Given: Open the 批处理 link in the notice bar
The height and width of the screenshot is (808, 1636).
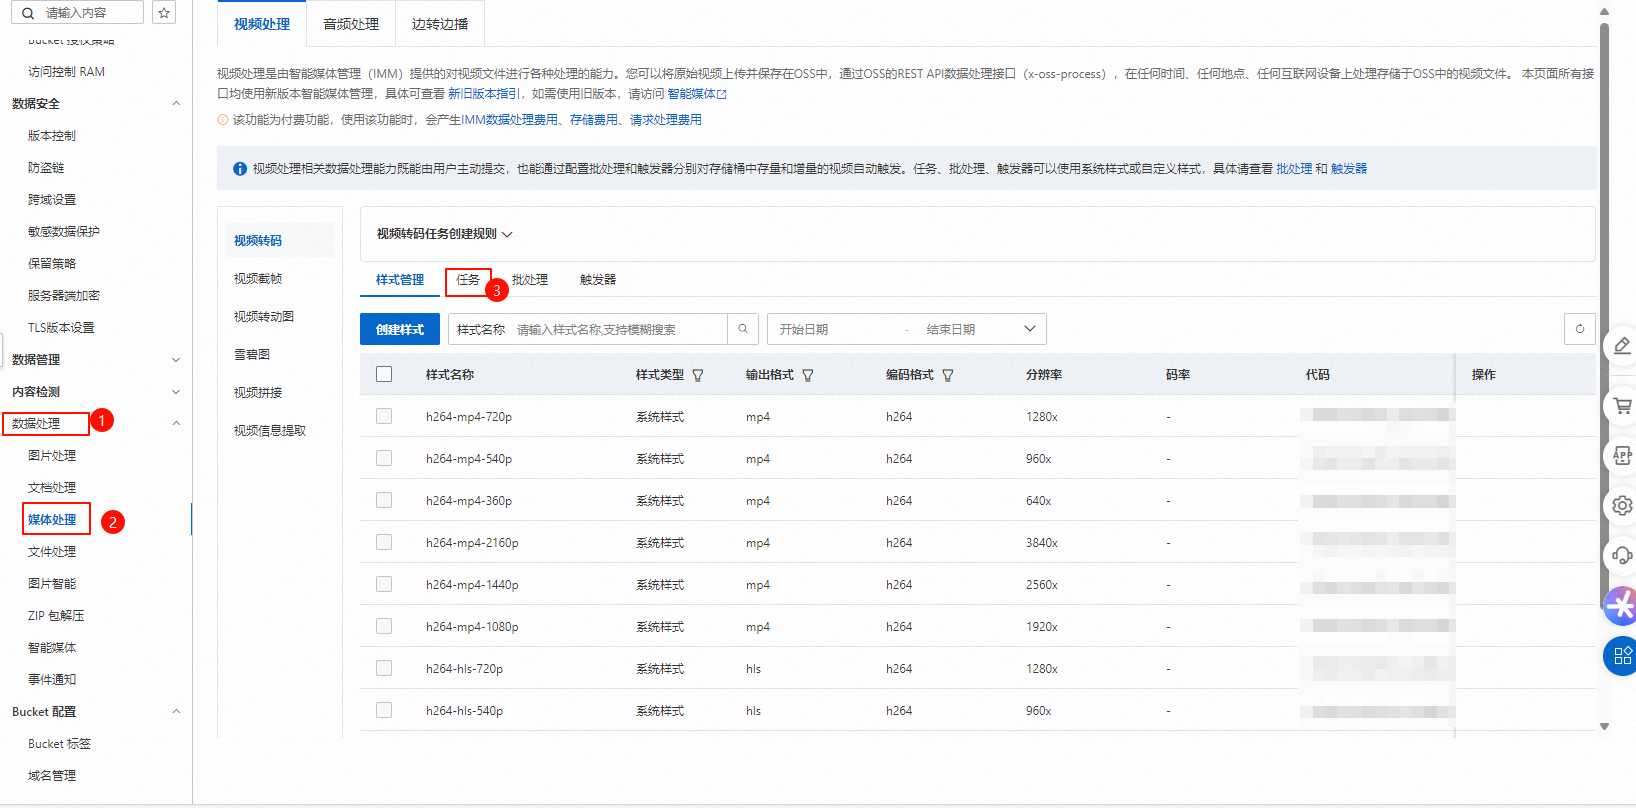Looking at the screenshot, I should point(1294,169).
